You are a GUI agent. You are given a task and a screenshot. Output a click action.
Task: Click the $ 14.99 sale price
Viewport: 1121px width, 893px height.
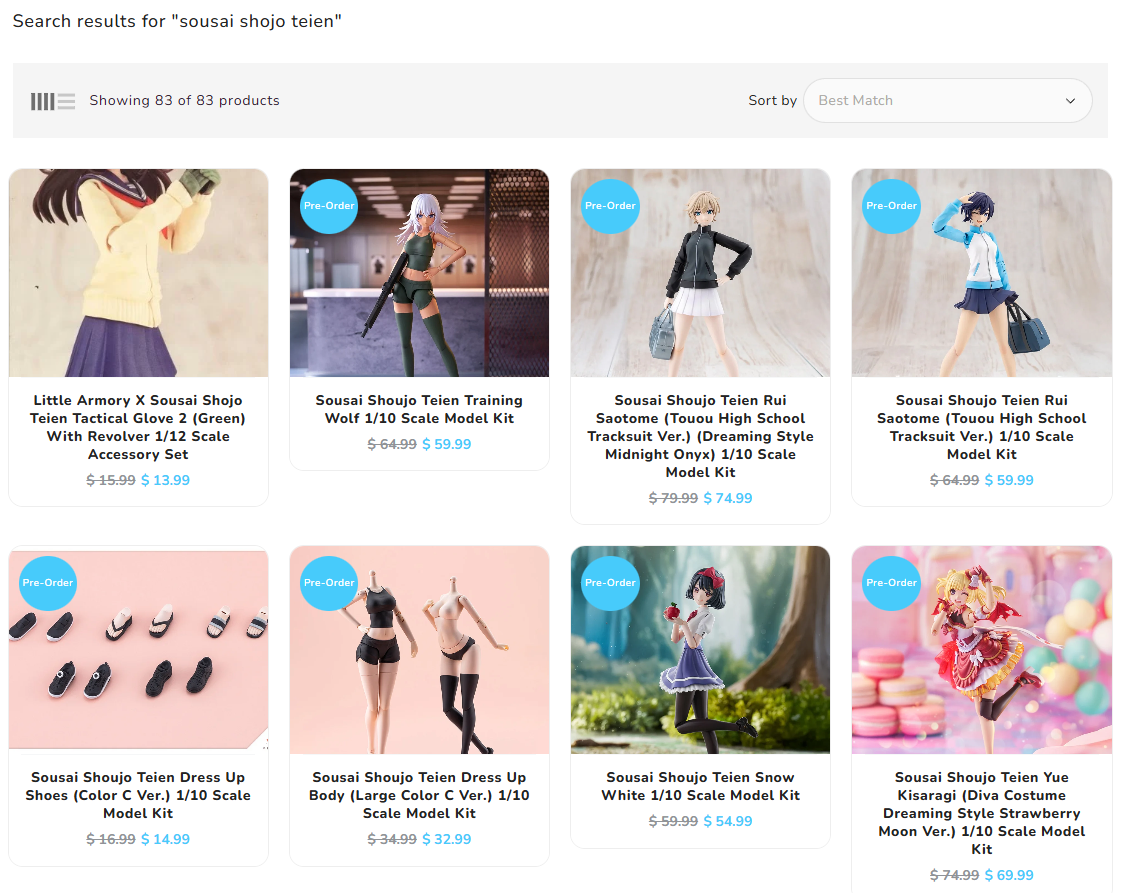(165, 839)
